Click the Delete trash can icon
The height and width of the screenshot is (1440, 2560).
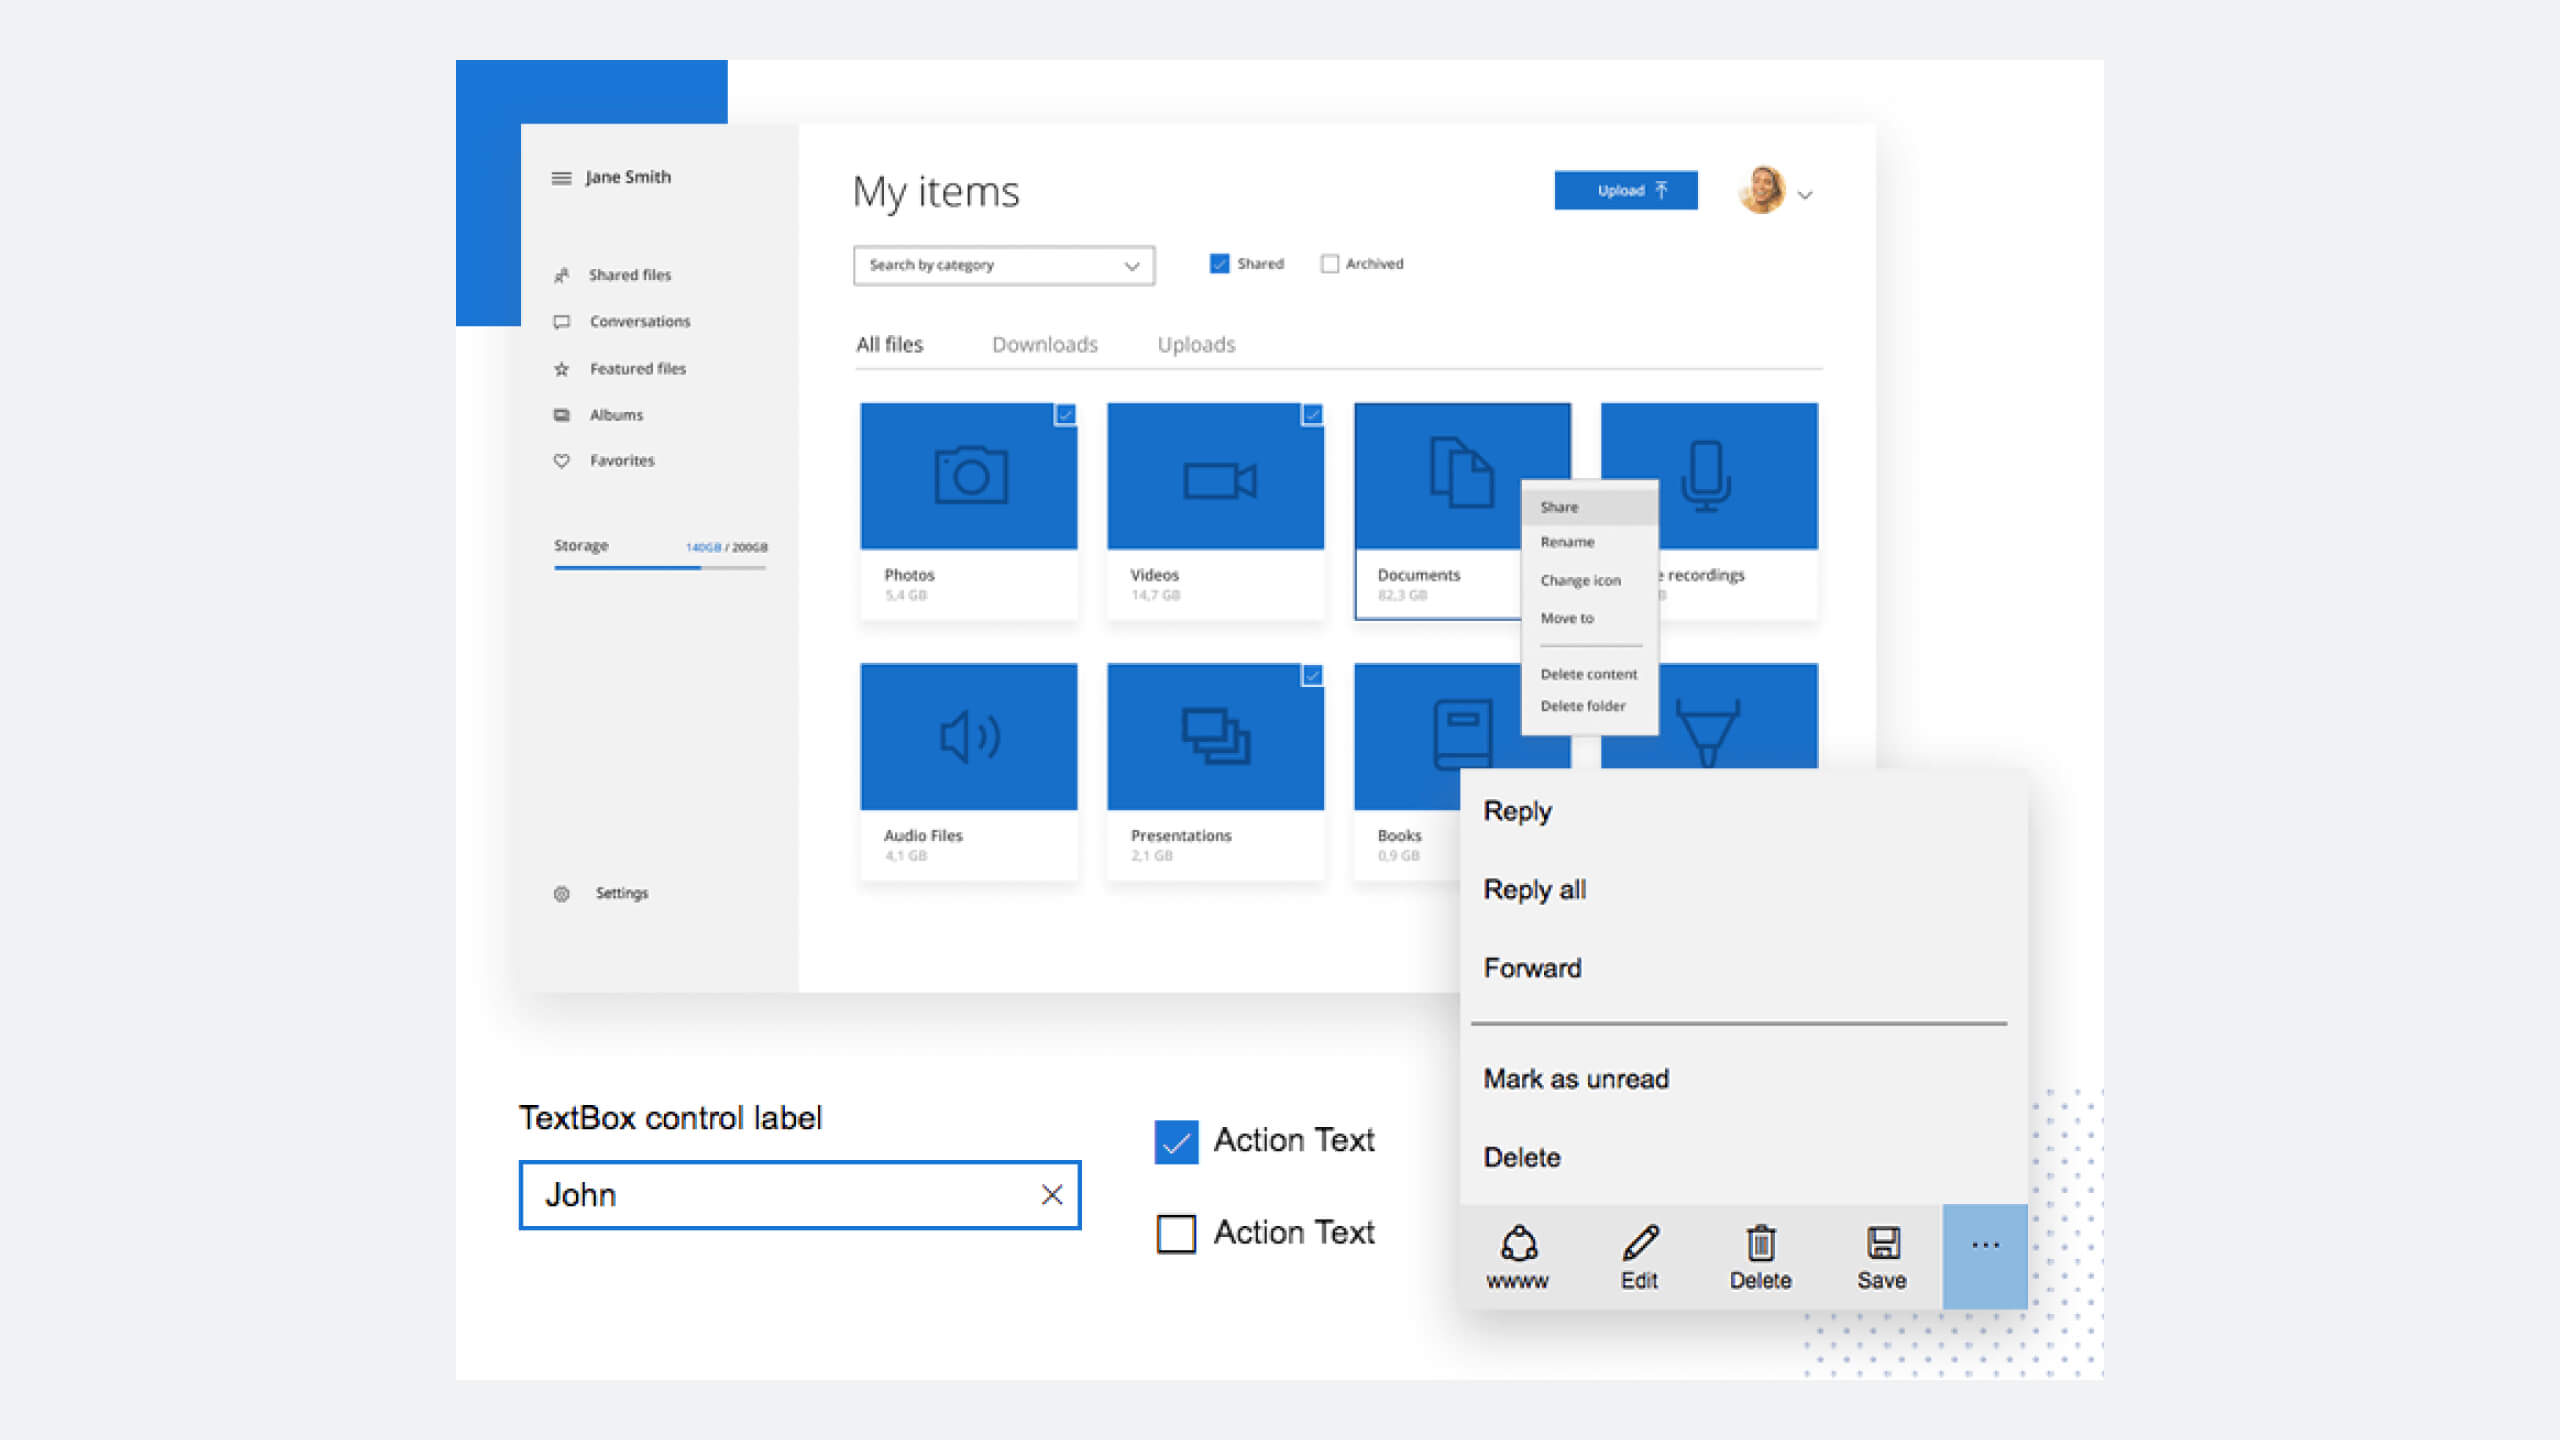1760,1243
